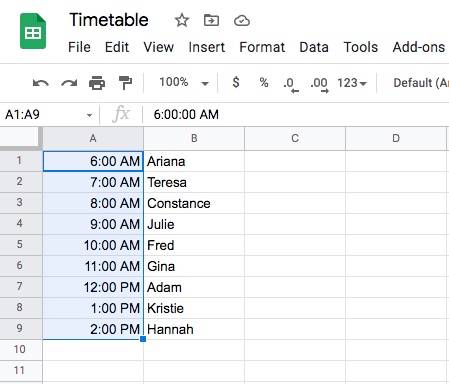Open the View menu
Screen dimensions: 449x384
(158, 47)
